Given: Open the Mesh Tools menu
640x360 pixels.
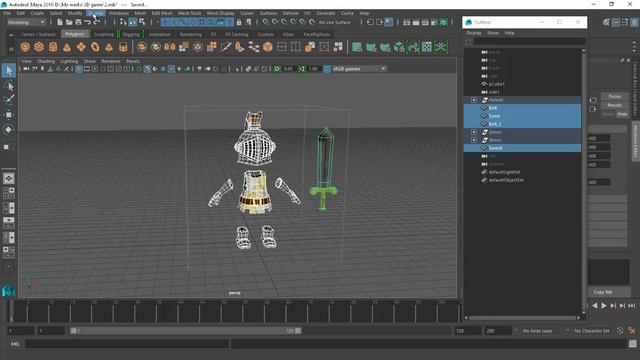Looking at the screenshot, I should 189,13.
